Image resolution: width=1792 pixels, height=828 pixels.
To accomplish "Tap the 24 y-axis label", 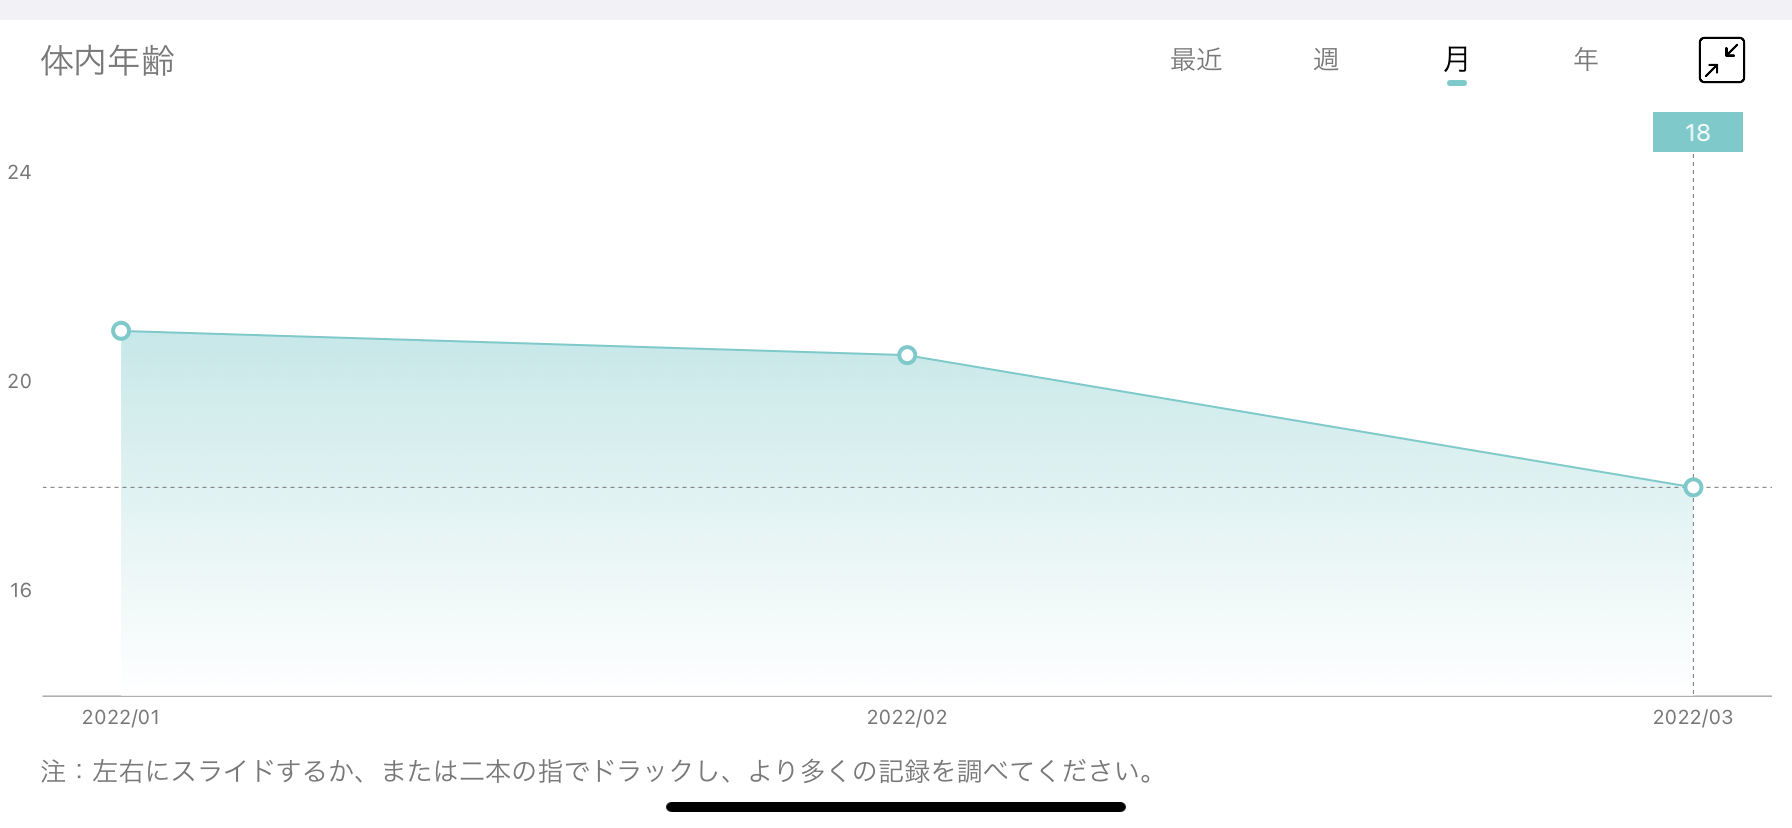I will click(x=19, y=172).
